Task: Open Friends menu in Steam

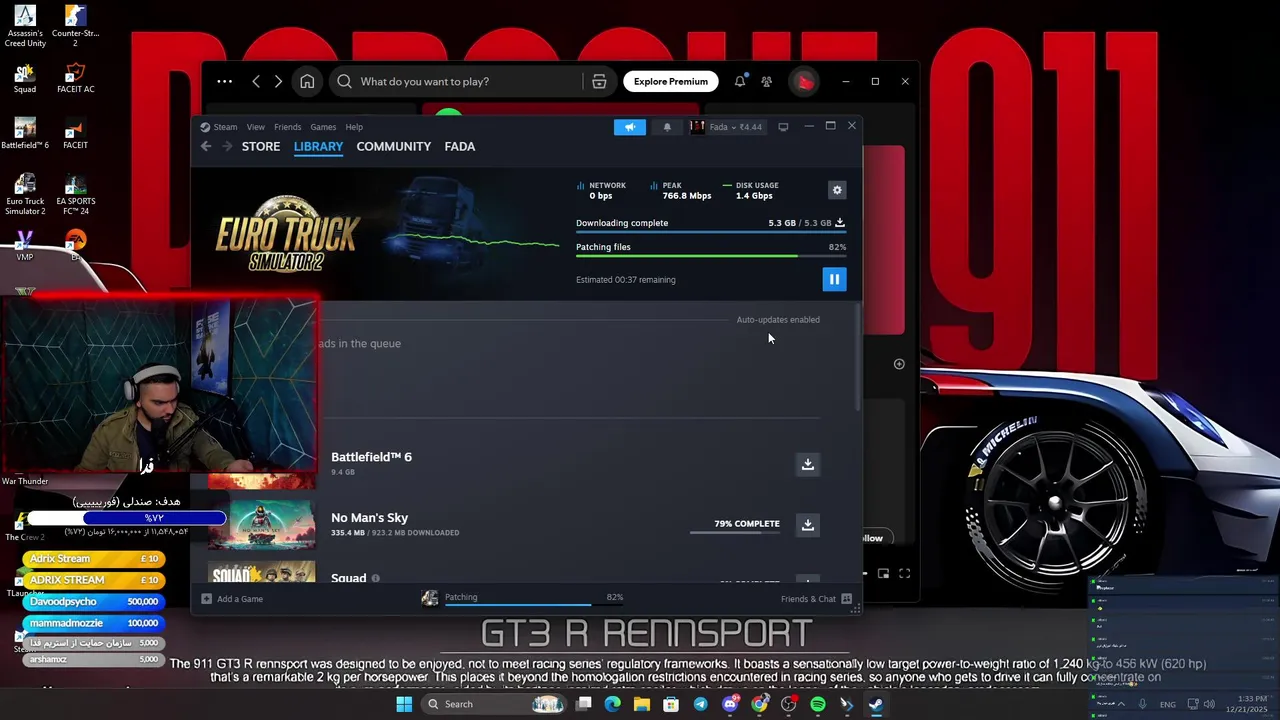Action: pyautogui.click(x=287, y=127)
